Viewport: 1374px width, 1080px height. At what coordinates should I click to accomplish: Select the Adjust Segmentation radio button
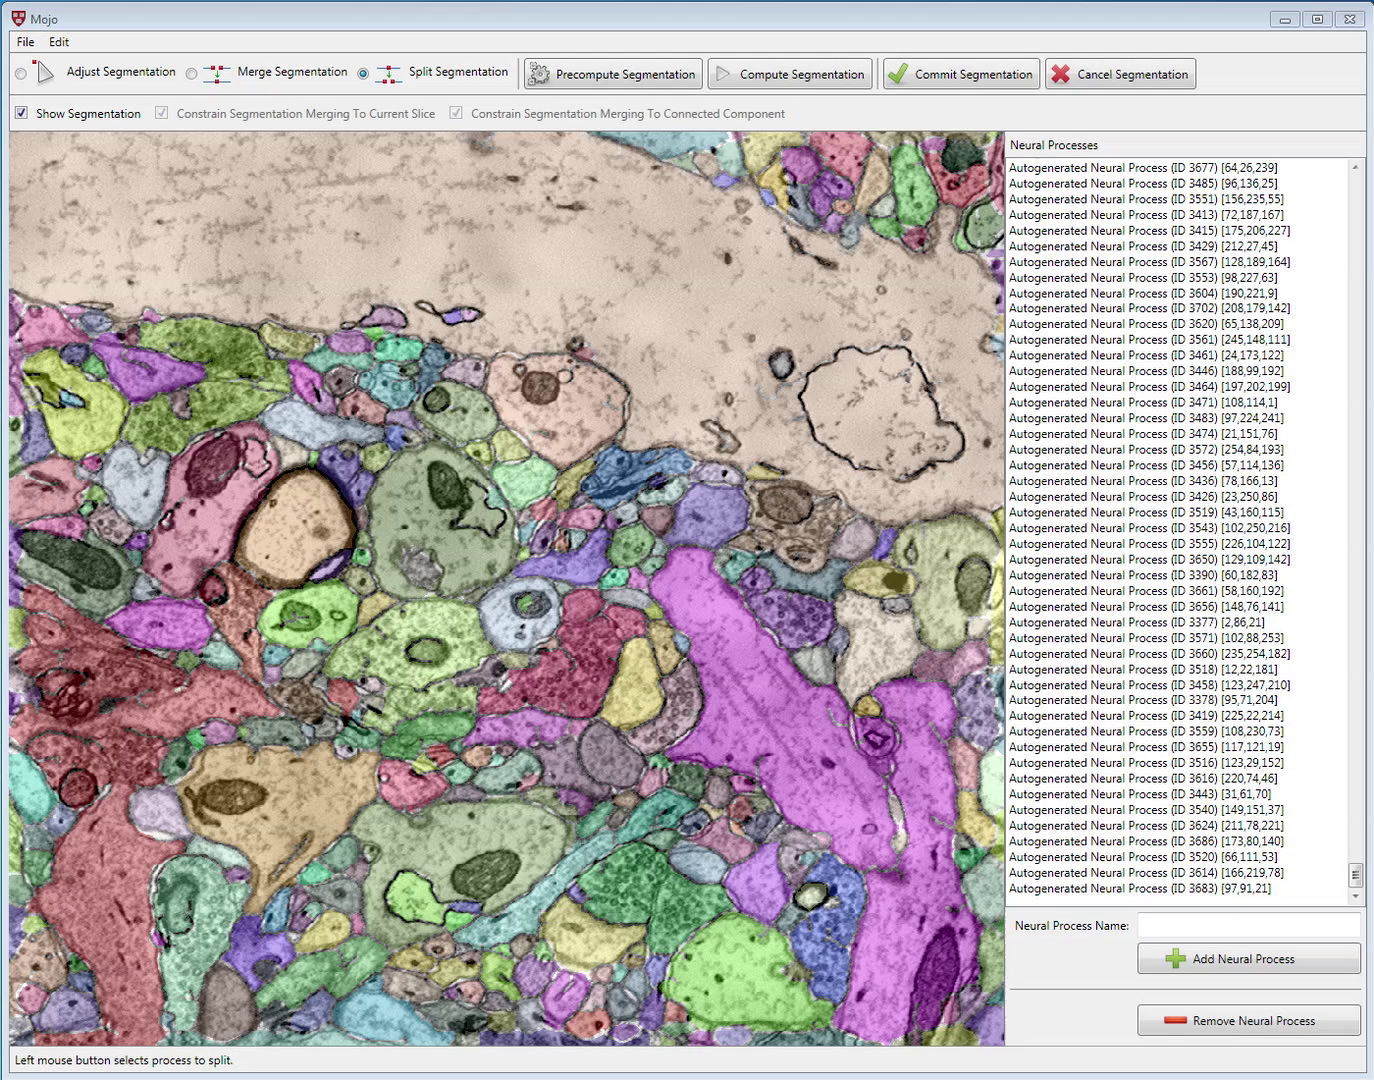coord(21,74)
